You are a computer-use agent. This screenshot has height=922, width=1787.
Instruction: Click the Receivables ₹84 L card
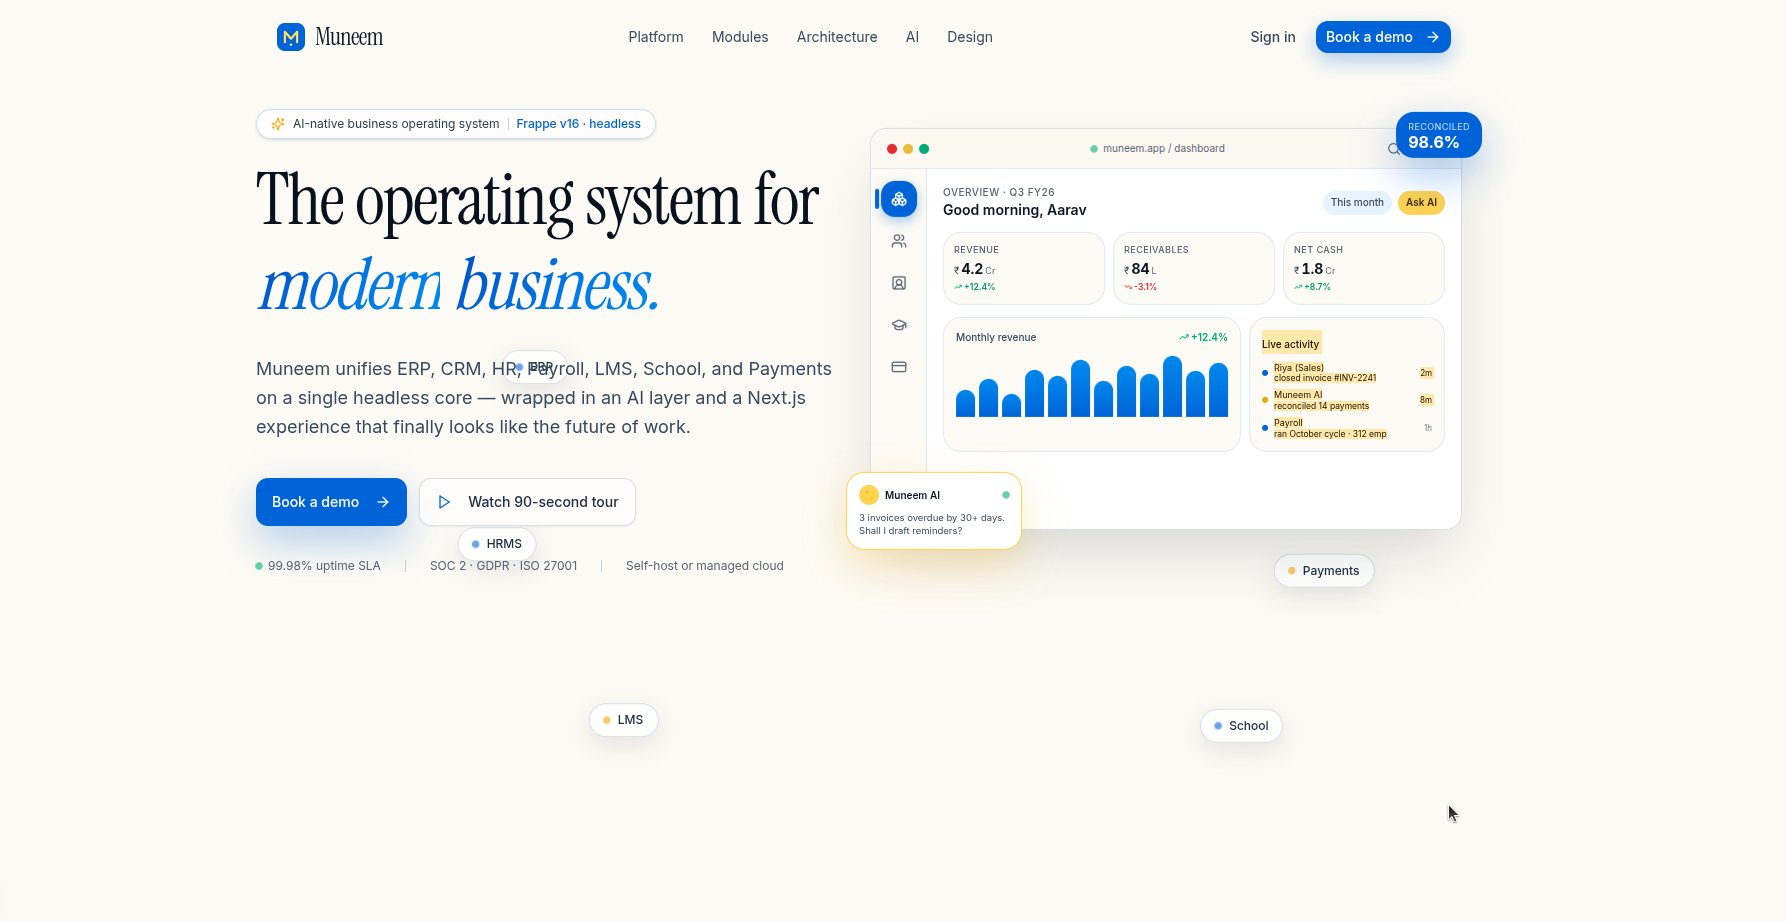coord(1194,269)
